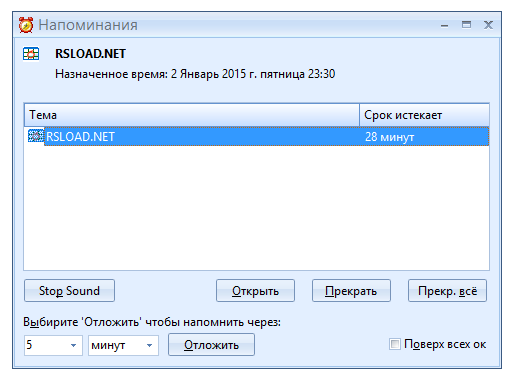Close the Напоминания window

click(488, 25)
